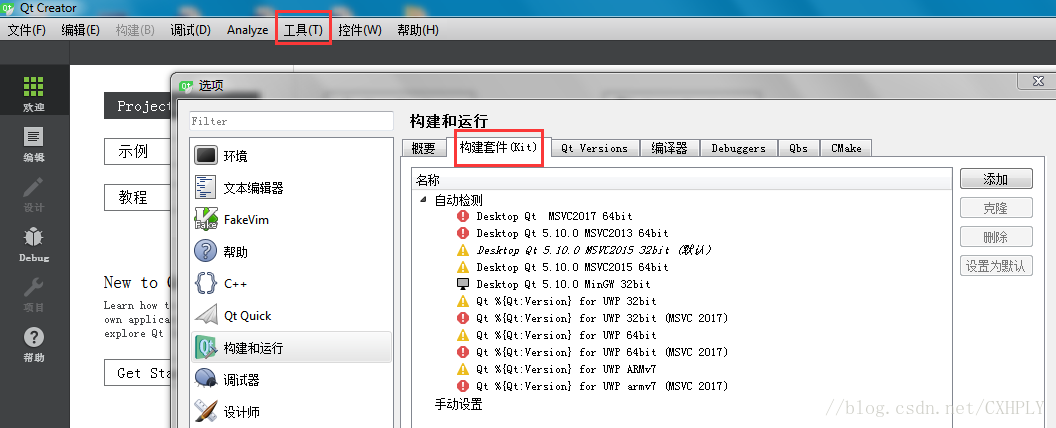
Task: Collapse the 自动检测 tree group
Action: coord(424,200)
